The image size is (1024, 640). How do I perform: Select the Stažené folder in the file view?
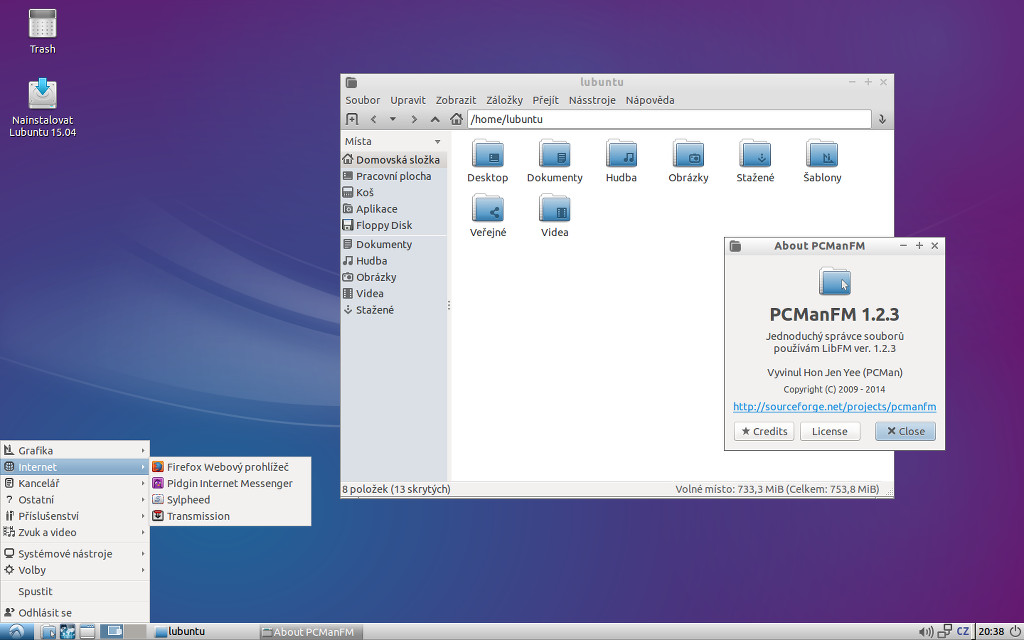pos(755,160)
